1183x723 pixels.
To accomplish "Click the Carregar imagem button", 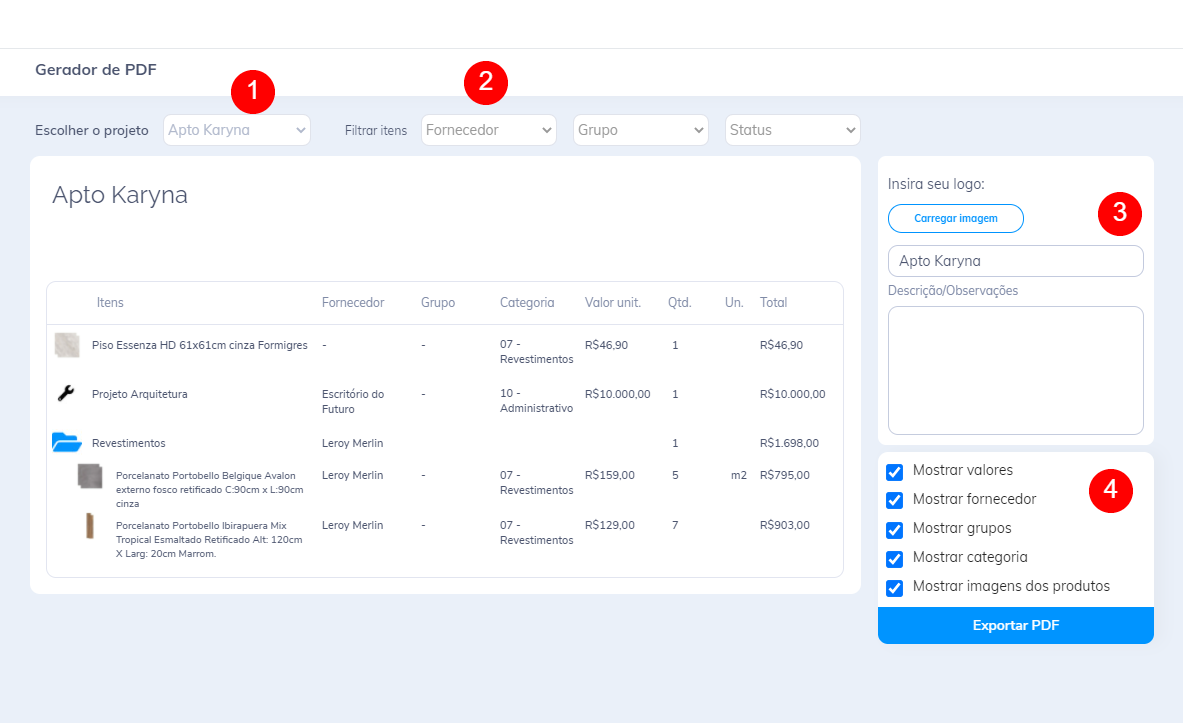I will [x=956, y=218].
